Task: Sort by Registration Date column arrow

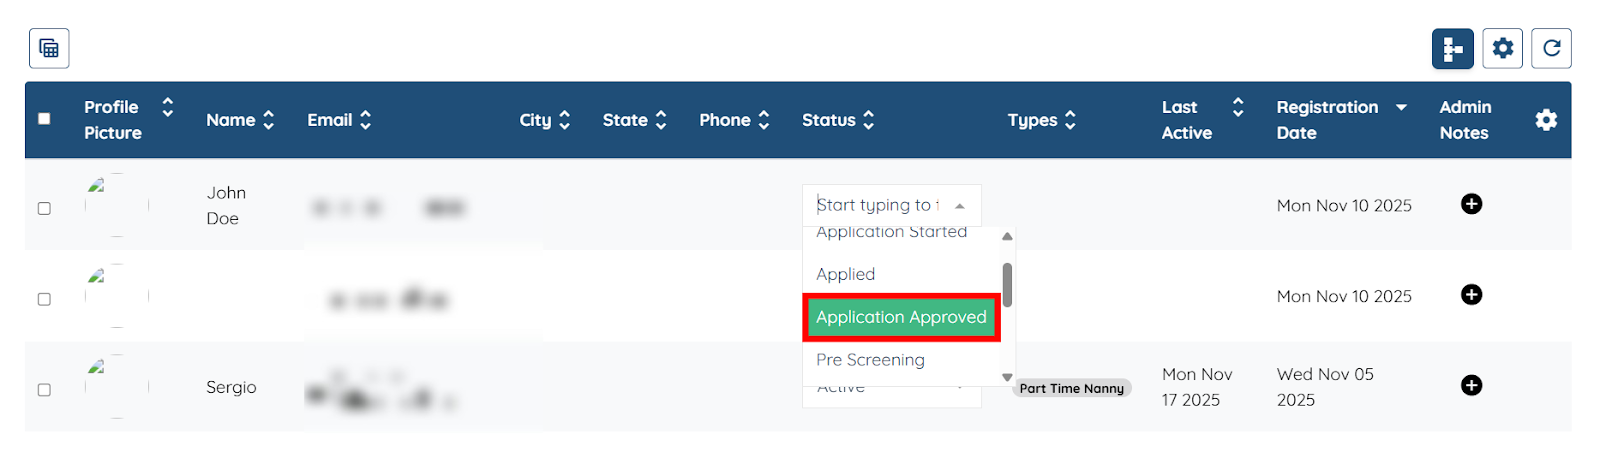Action: coord(1401,107)
